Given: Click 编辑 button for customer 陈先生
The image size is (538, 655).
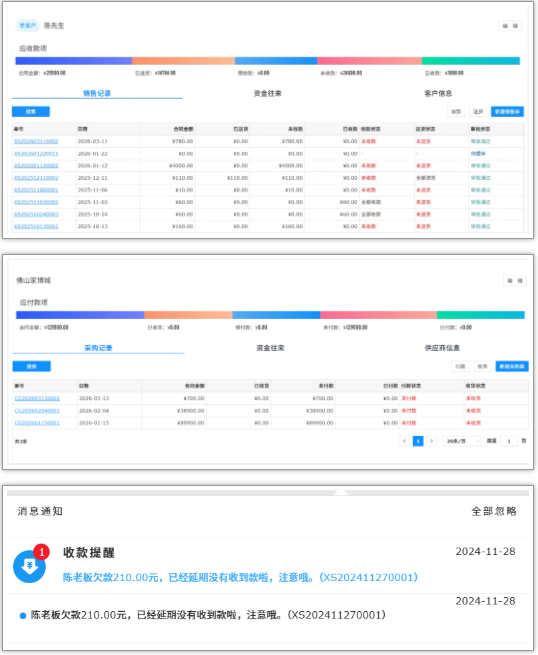Looking at the screenshot, I should coord(510,26).
